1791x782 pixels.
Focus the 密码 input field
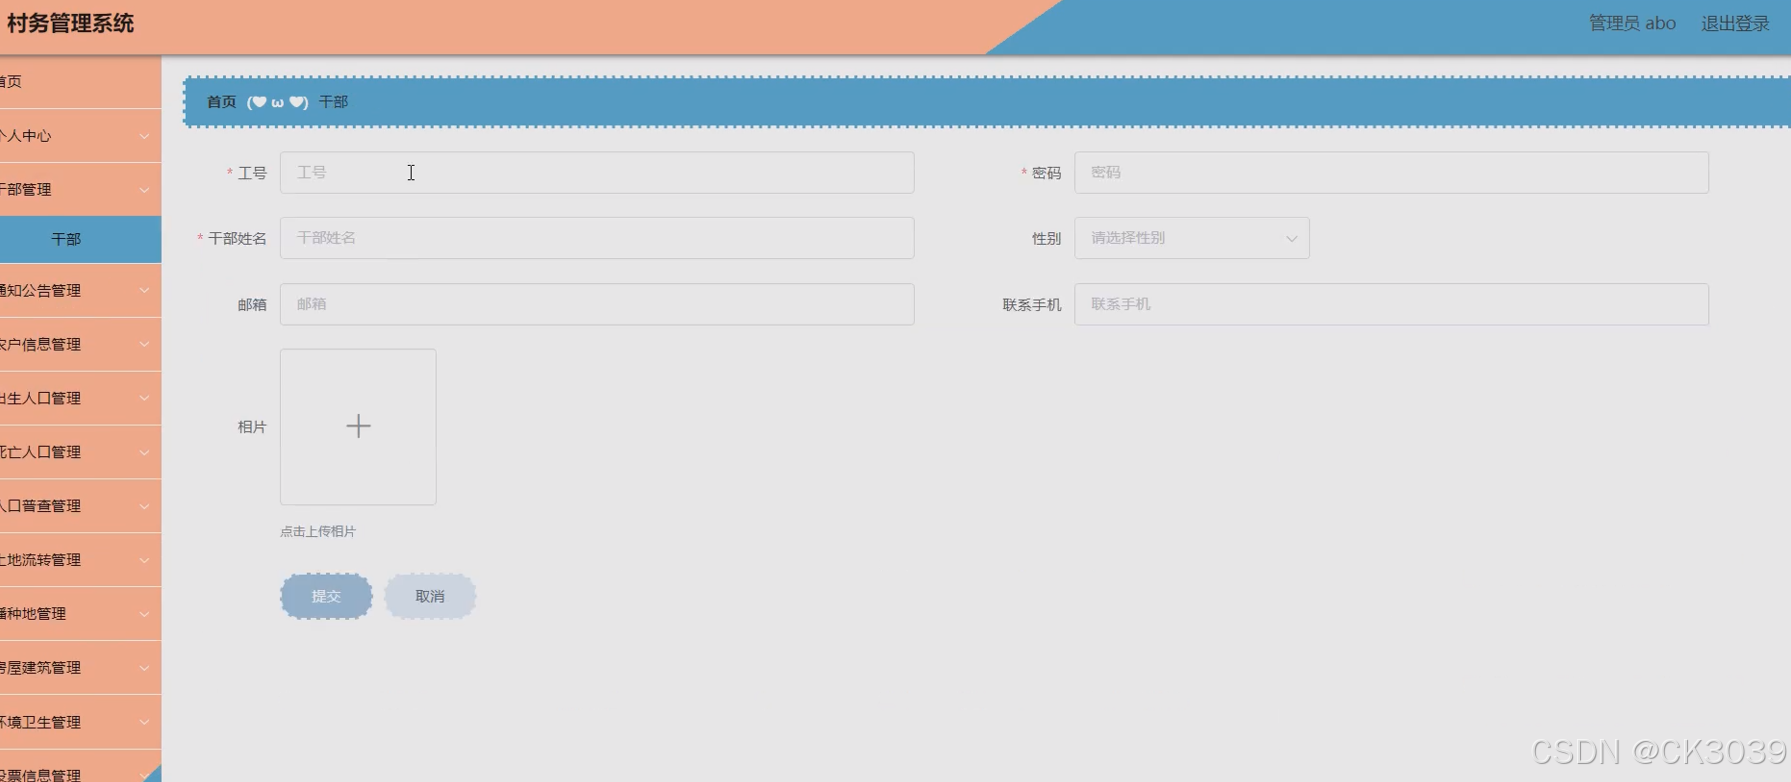1391,172
